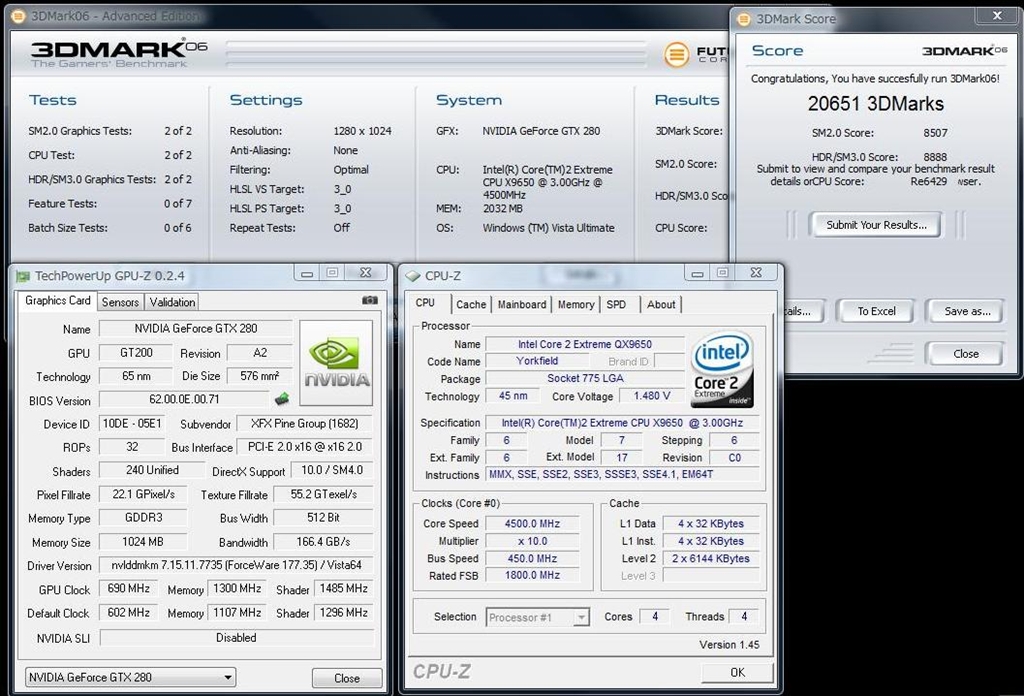Switch to the Sensors tab in GPU-Z
Viewport: 1024px width, 696px height.
point(120,302)
